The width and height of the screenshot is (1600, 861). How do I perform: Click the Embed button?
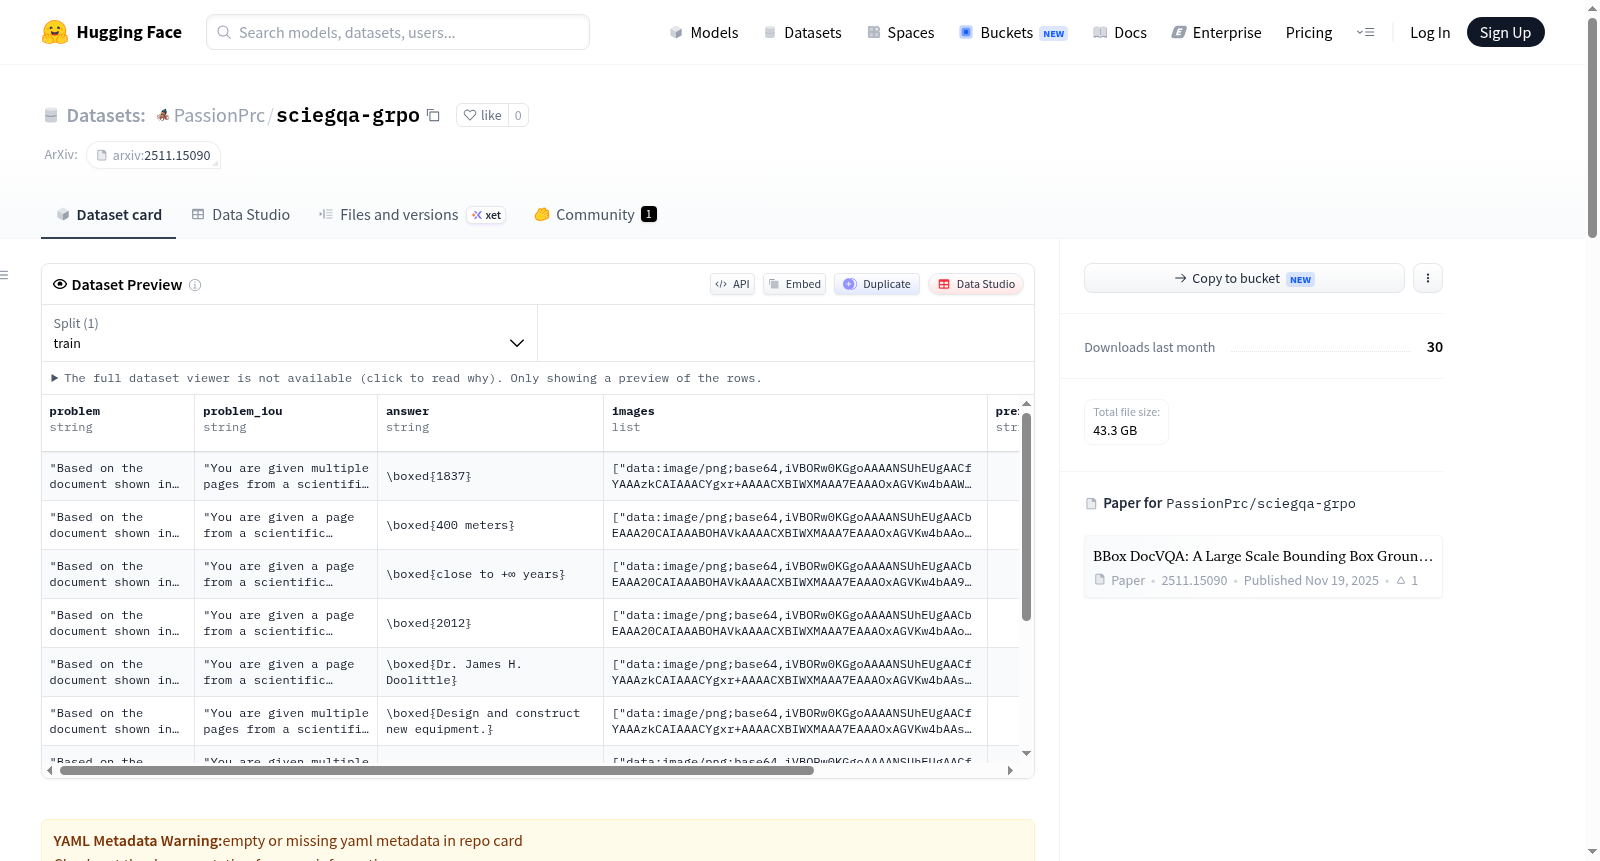[794, 284]
